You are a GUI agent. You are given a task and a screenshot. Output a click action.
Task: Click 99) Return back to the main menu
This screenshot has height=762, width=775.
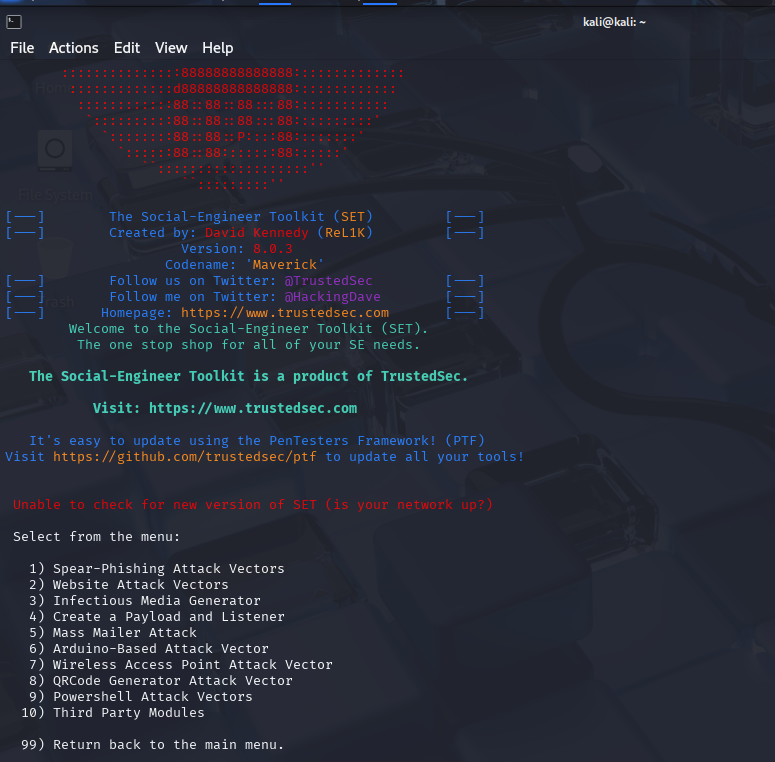click(x=153, y=745)
